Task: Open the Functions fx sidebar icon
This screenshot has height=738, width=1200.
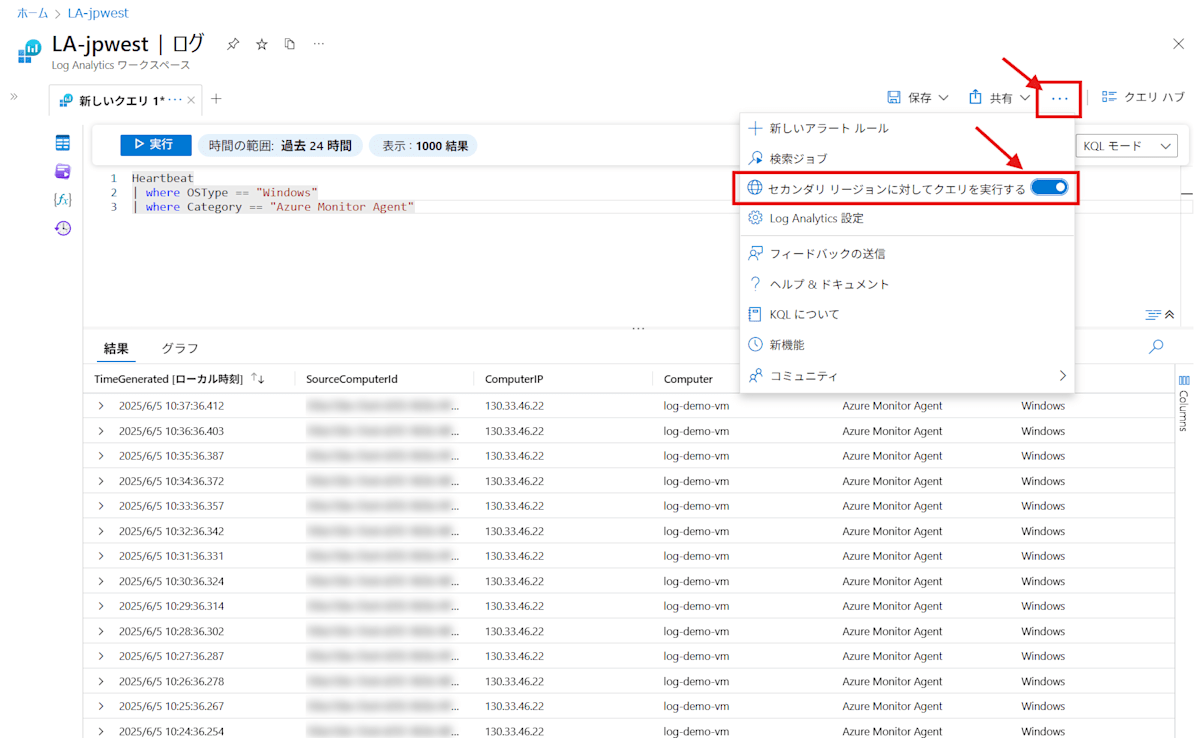Action: coord(62,200)
